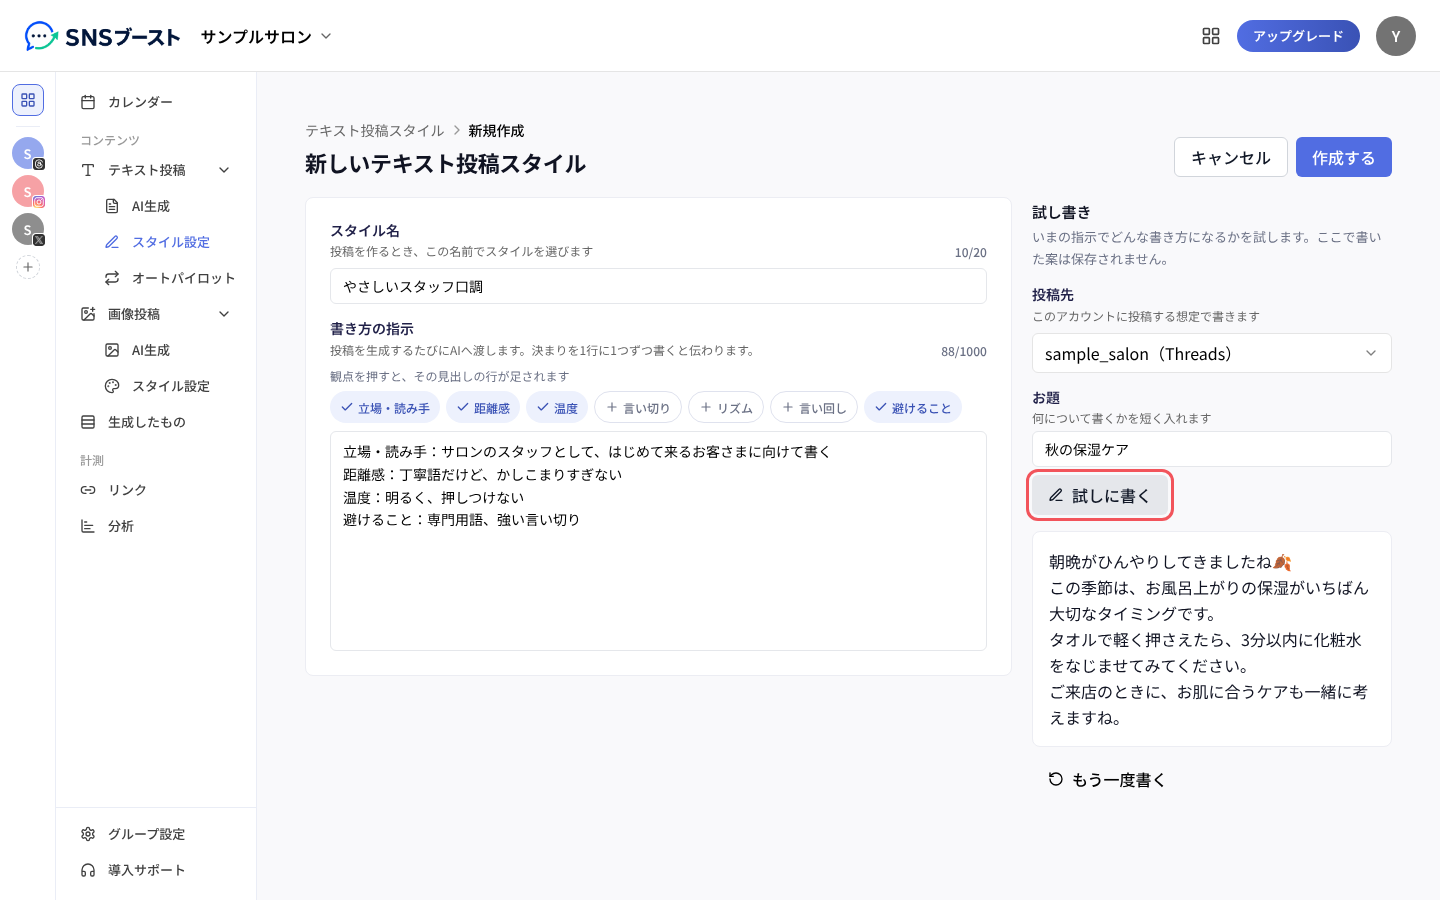This screenshot has width=1440, height=900.
Task: Add the 言い回し chip
Action: coord(814,408)
